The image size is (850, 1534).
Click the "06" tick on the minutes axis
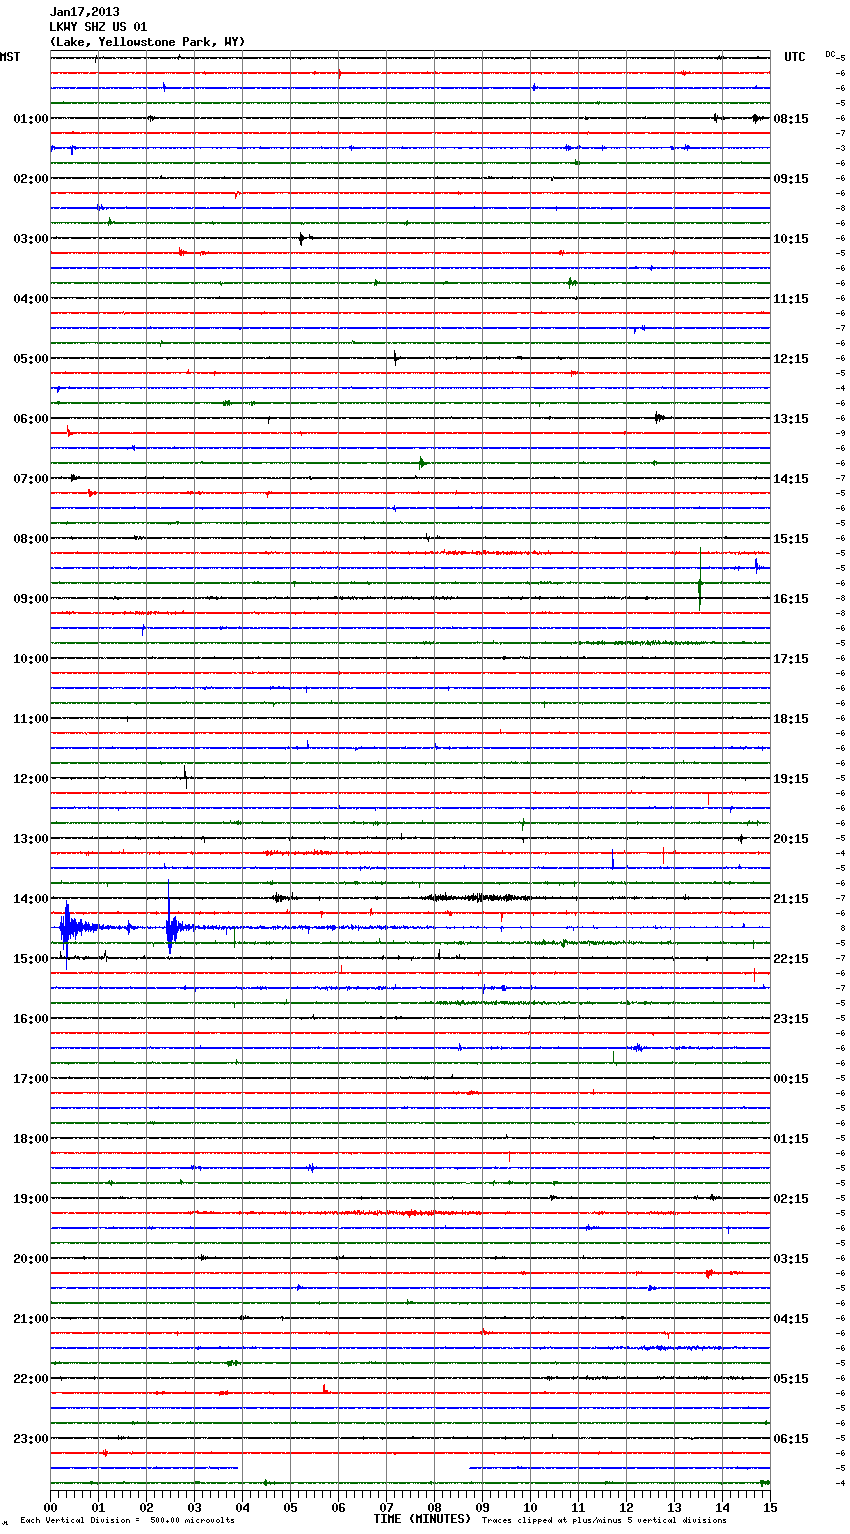pyautogui.click(x=338, y=1507)
